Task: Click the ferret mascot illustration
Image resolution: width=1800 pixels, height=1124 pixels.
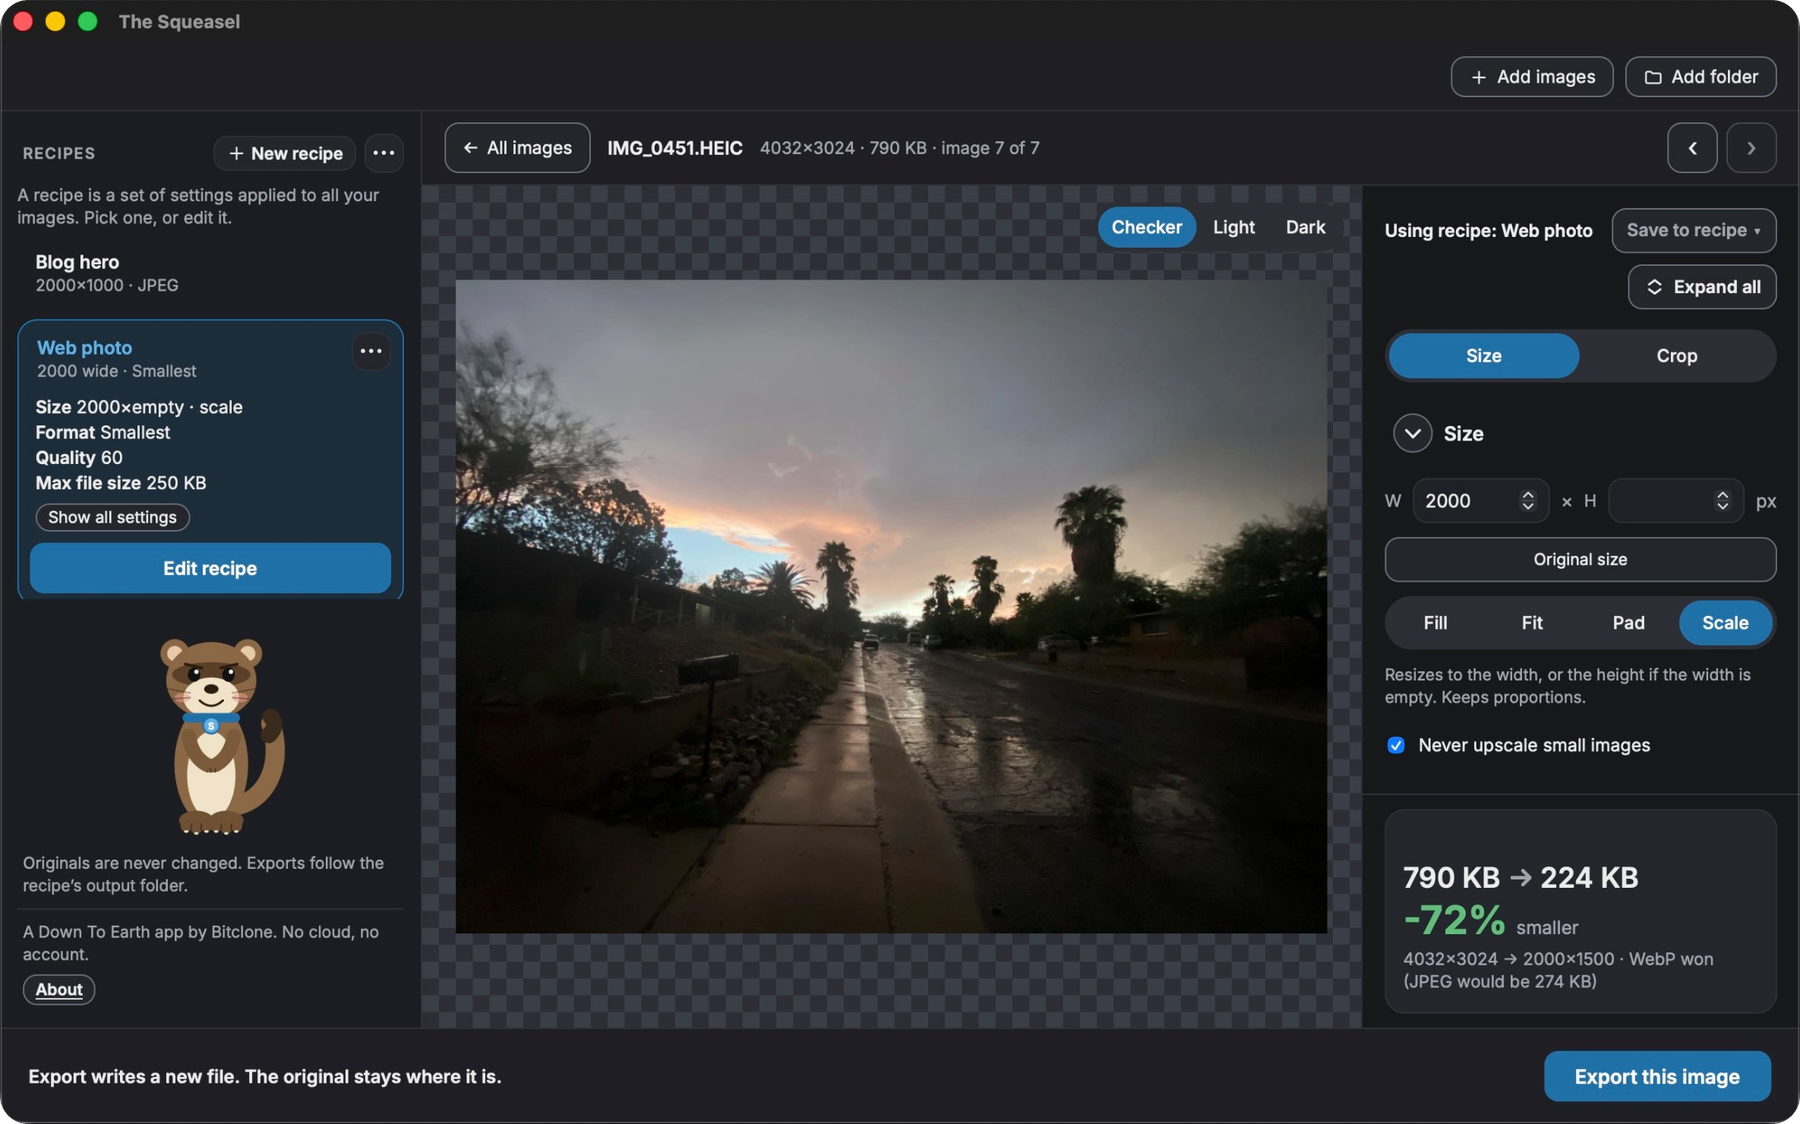Action: point(221,735)
